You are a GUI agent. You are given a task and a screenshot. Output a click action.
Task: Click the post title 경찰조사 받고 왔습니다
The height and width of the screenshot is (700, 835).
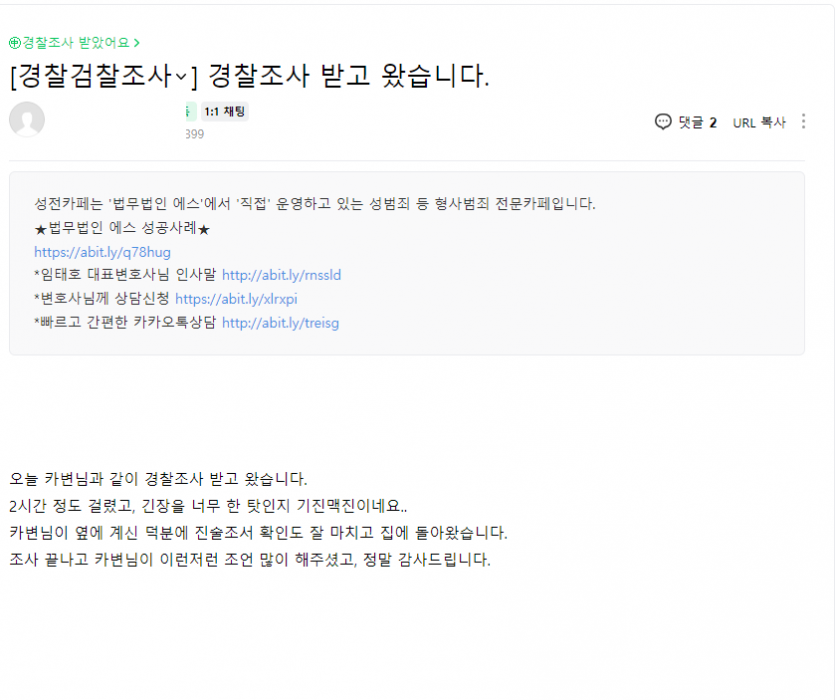pyautogui.click(x=349, y=76)
